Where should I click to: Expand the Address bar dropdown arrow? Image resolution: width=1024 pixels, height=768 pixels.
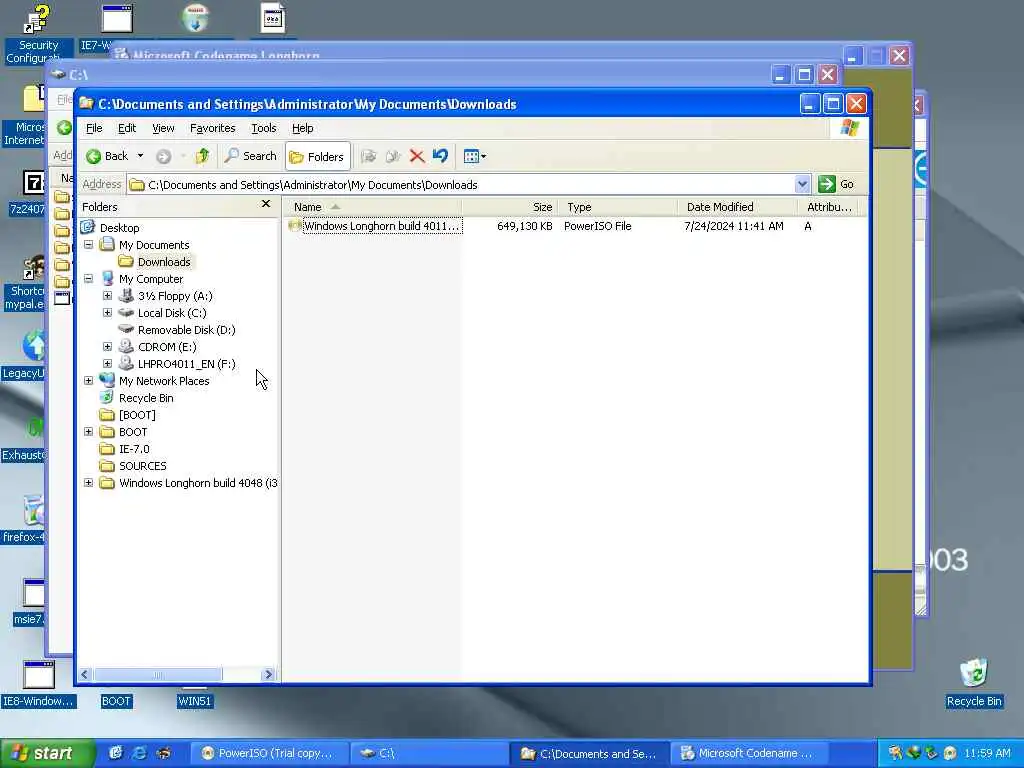tap(803, 185)
